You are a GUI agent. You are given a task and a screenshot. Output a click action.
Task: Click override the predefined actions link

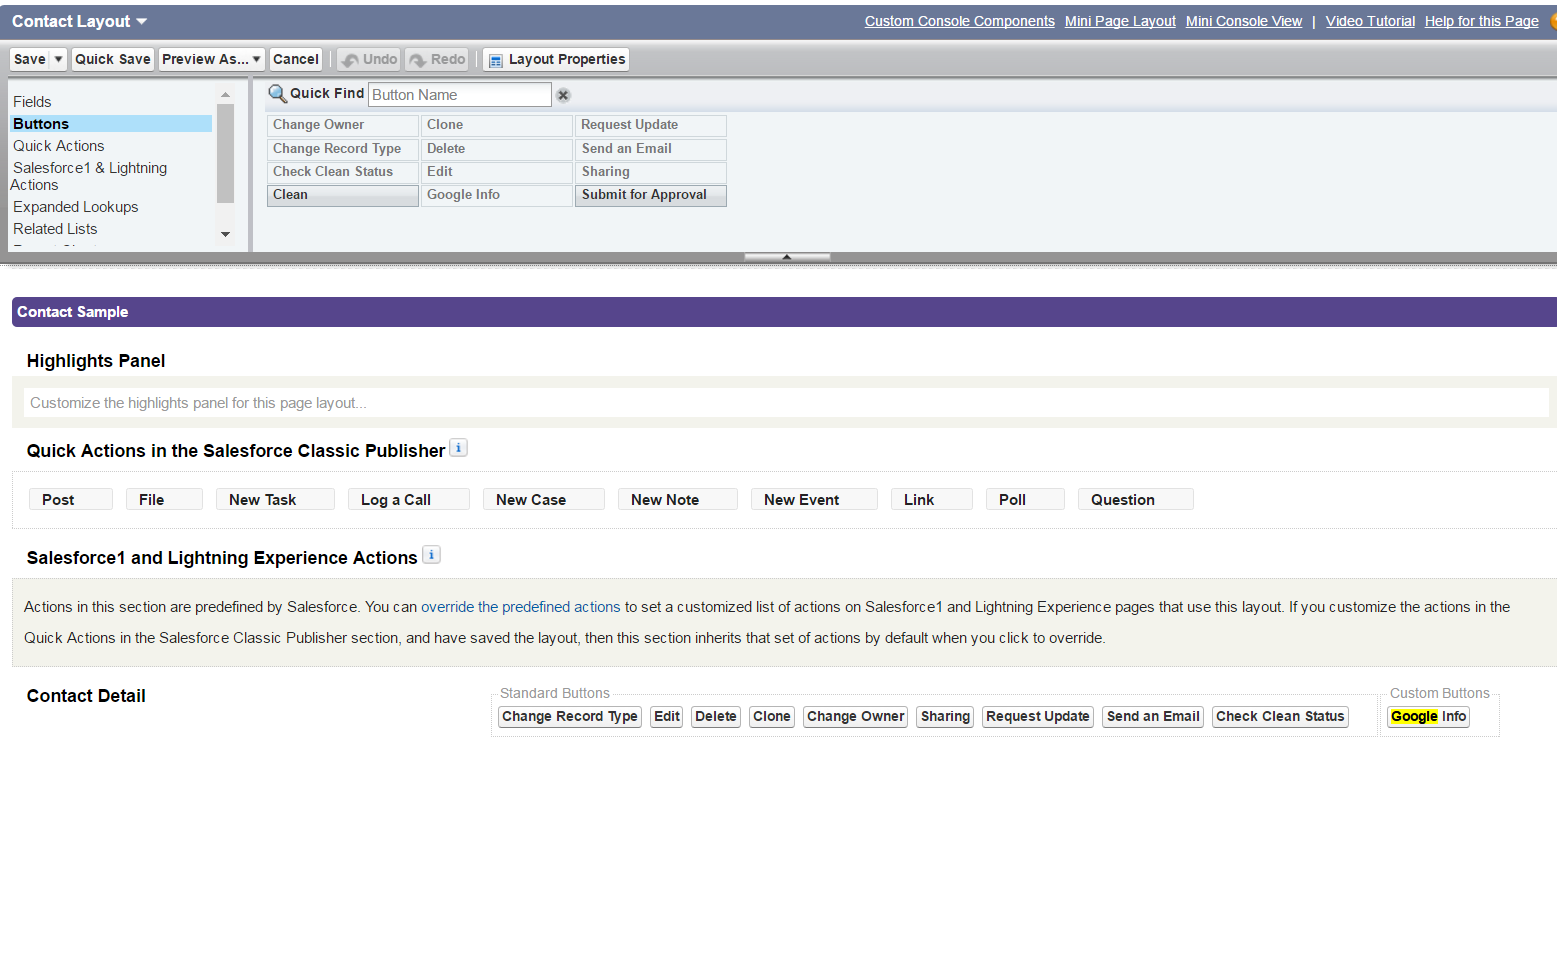520,607
